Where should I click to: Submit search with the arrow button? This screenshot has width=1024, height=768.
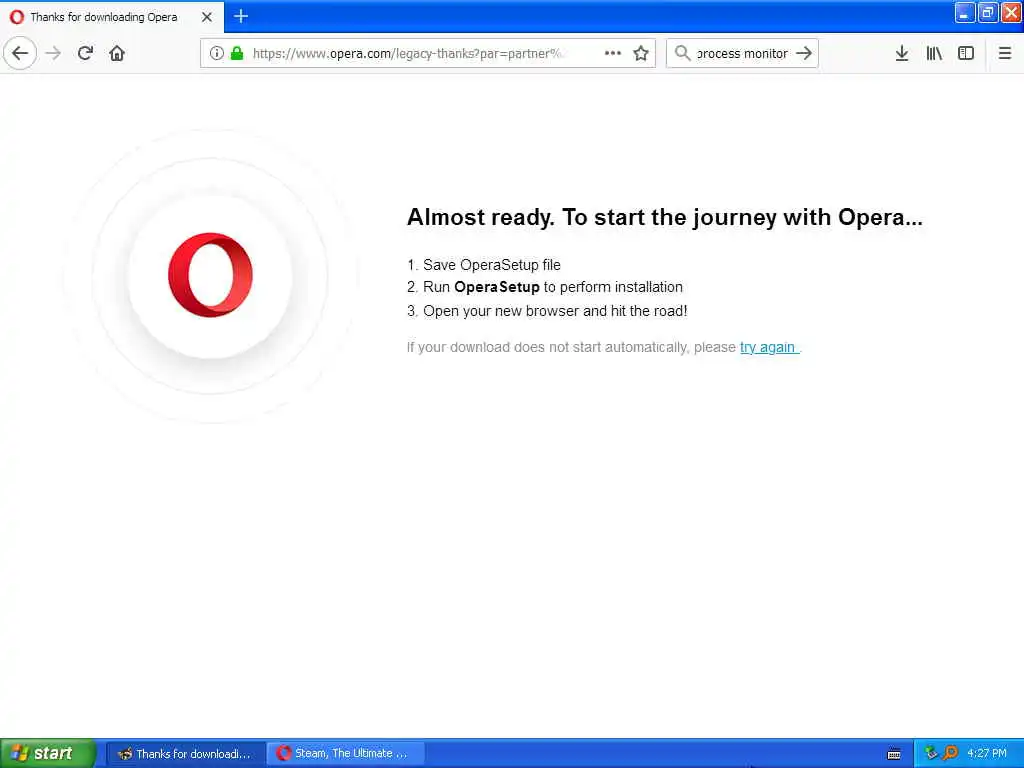[x=804, y=53]
